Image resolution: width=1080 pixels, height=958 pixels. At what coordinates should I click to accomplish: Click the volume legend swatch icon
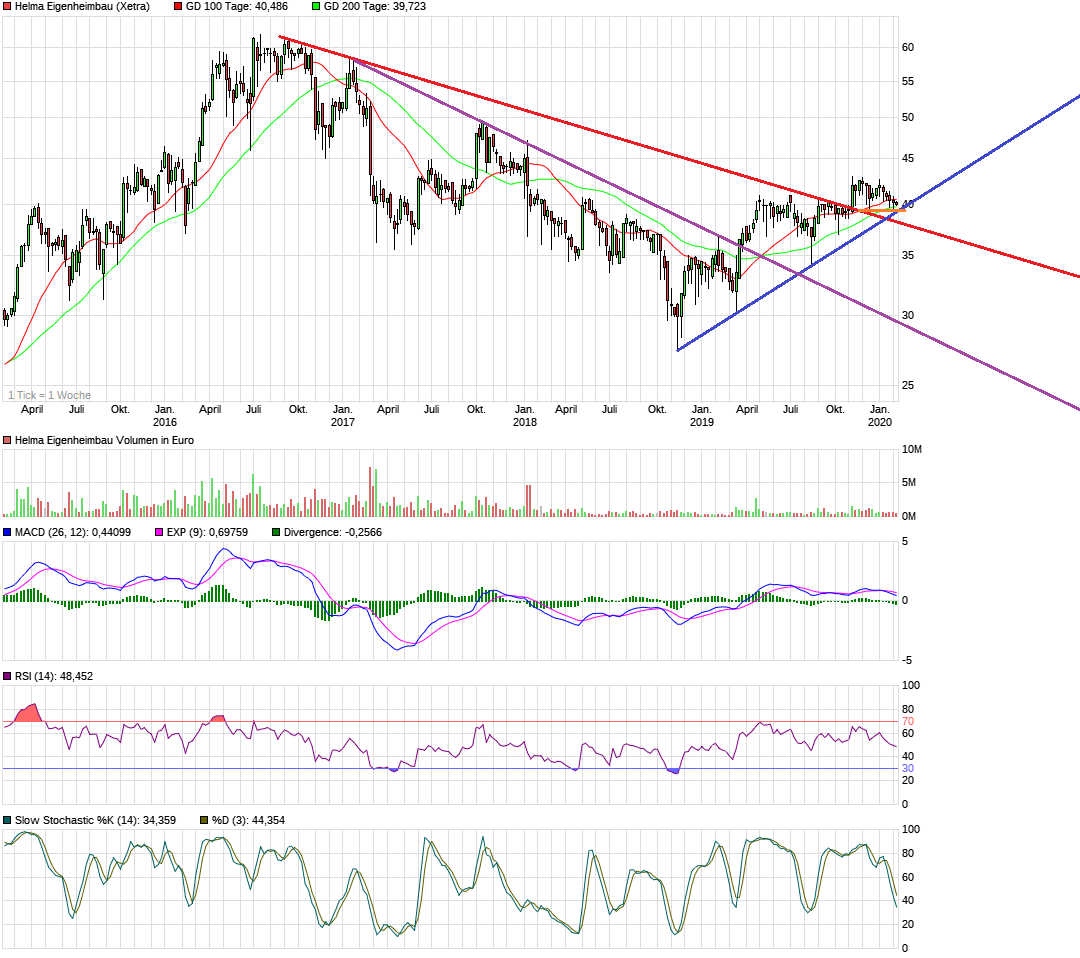point(8,440)
